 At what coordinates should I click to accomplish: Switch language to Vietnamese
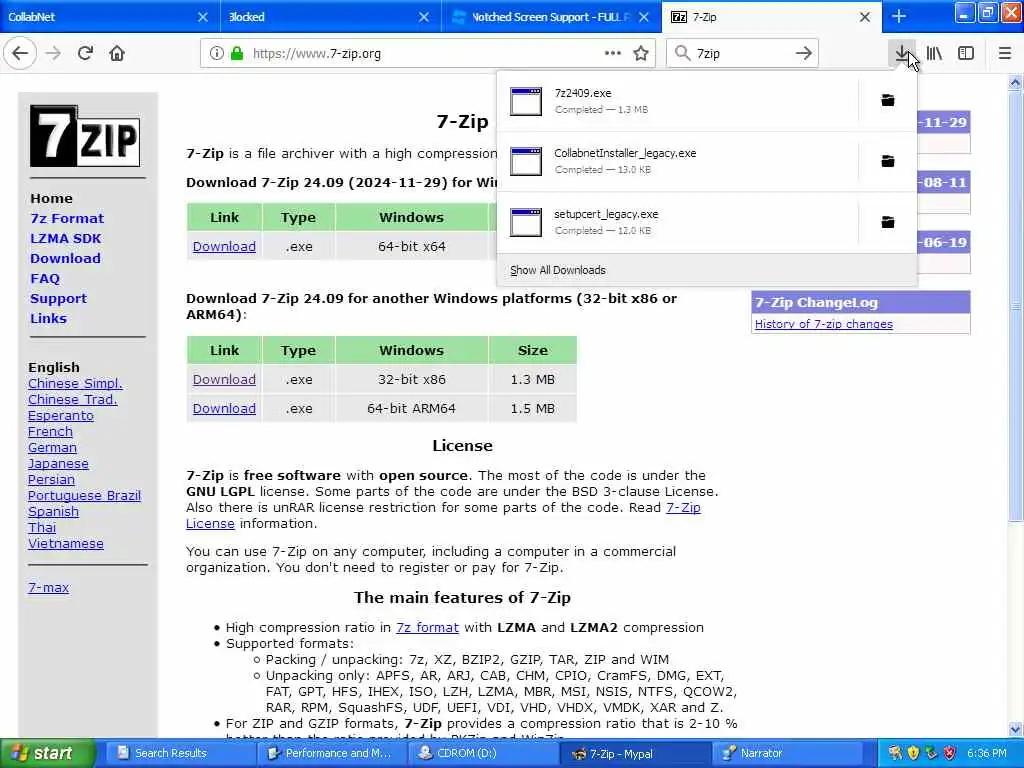tap(66, 543)
